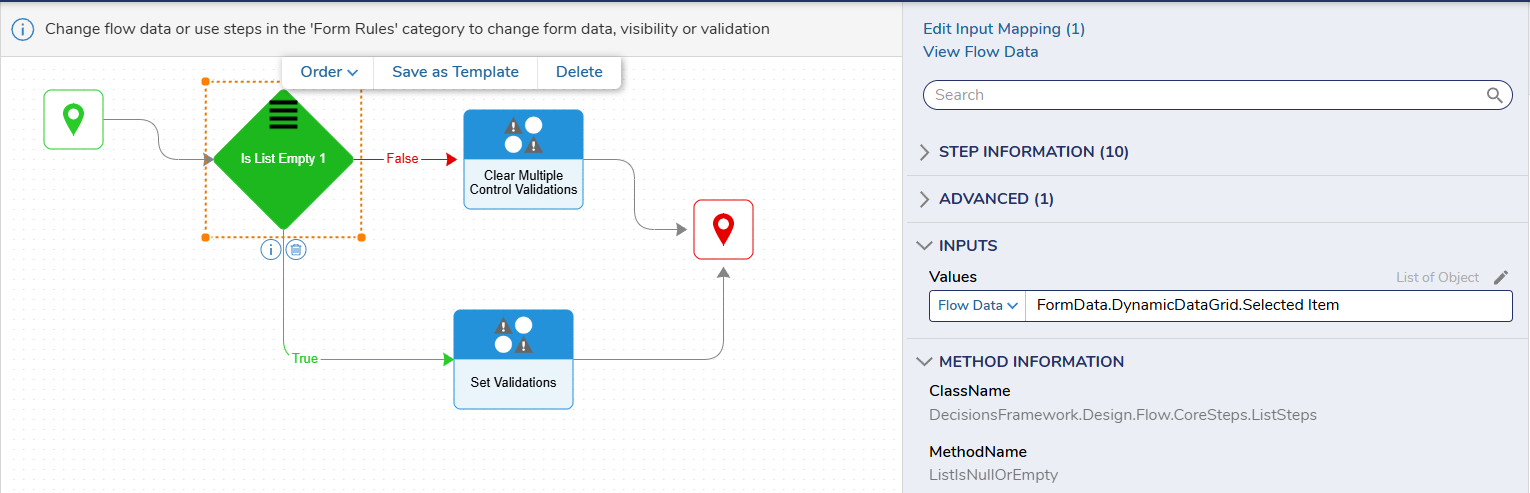Click the trash icon below the selected step
The image size is (1530, 493).
tap(296, 250)
